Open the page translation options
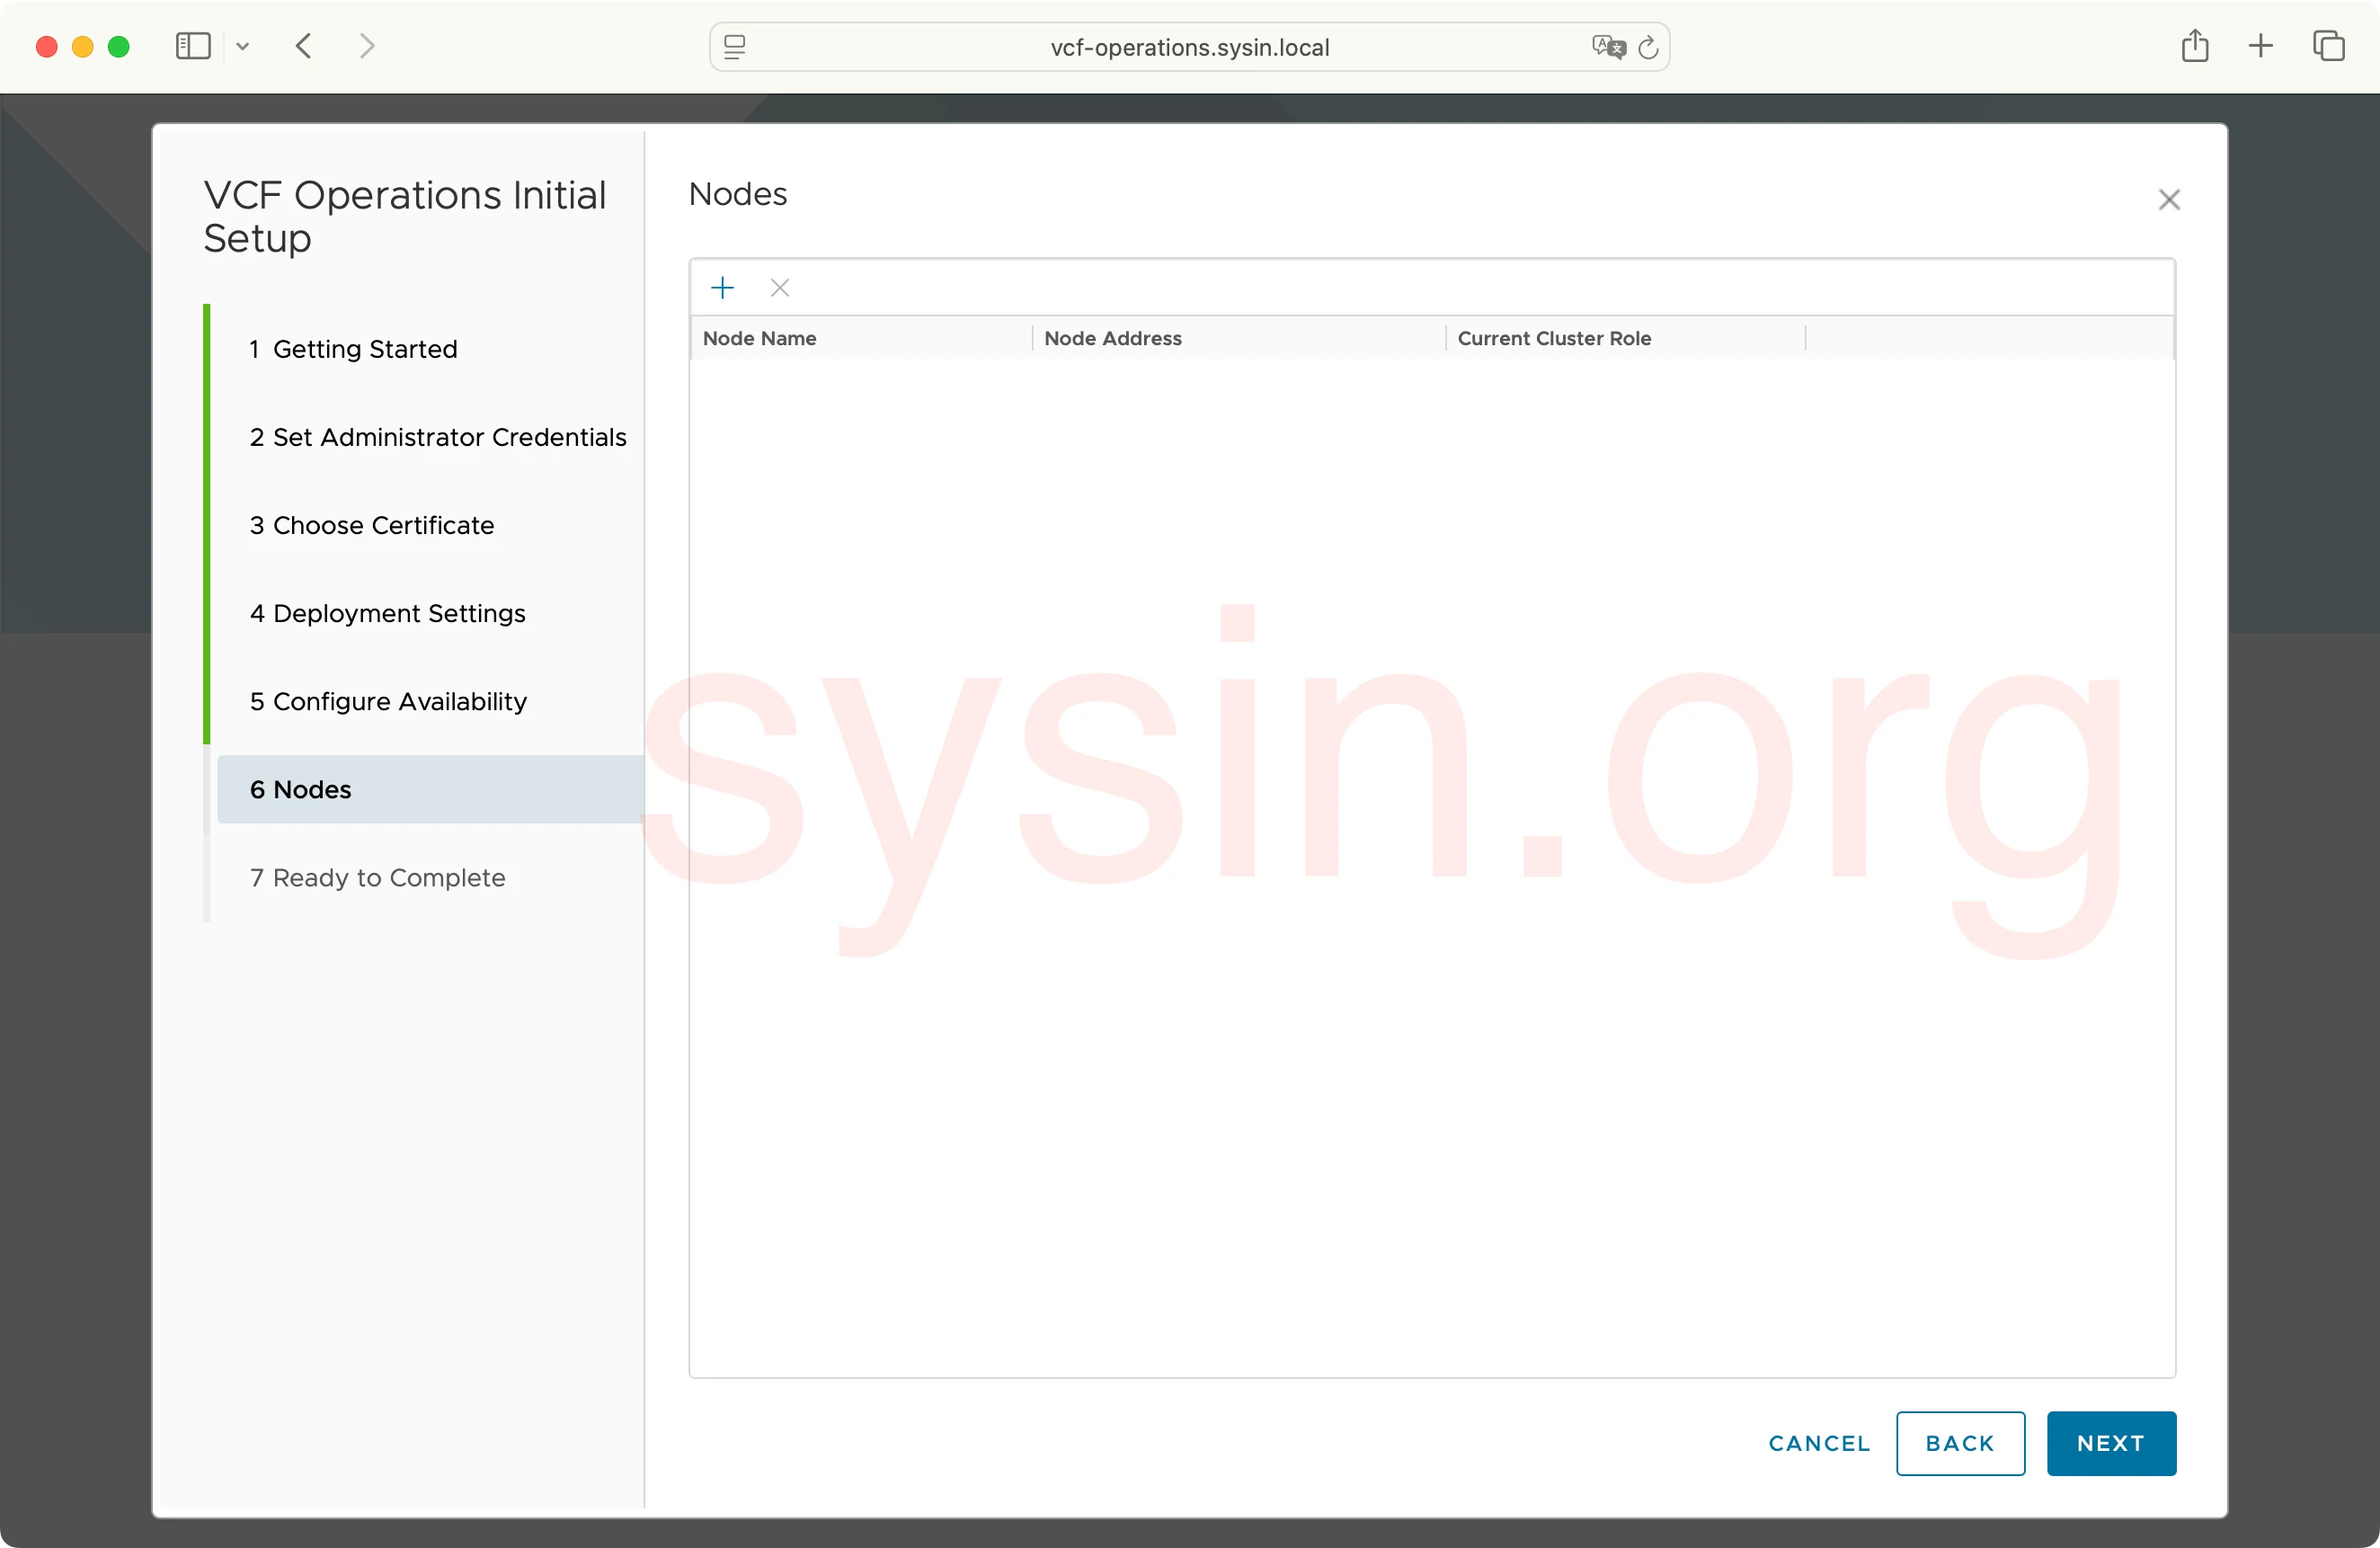The width and height of the screenshot is (2380, 1548). (x=1608, y=47)
